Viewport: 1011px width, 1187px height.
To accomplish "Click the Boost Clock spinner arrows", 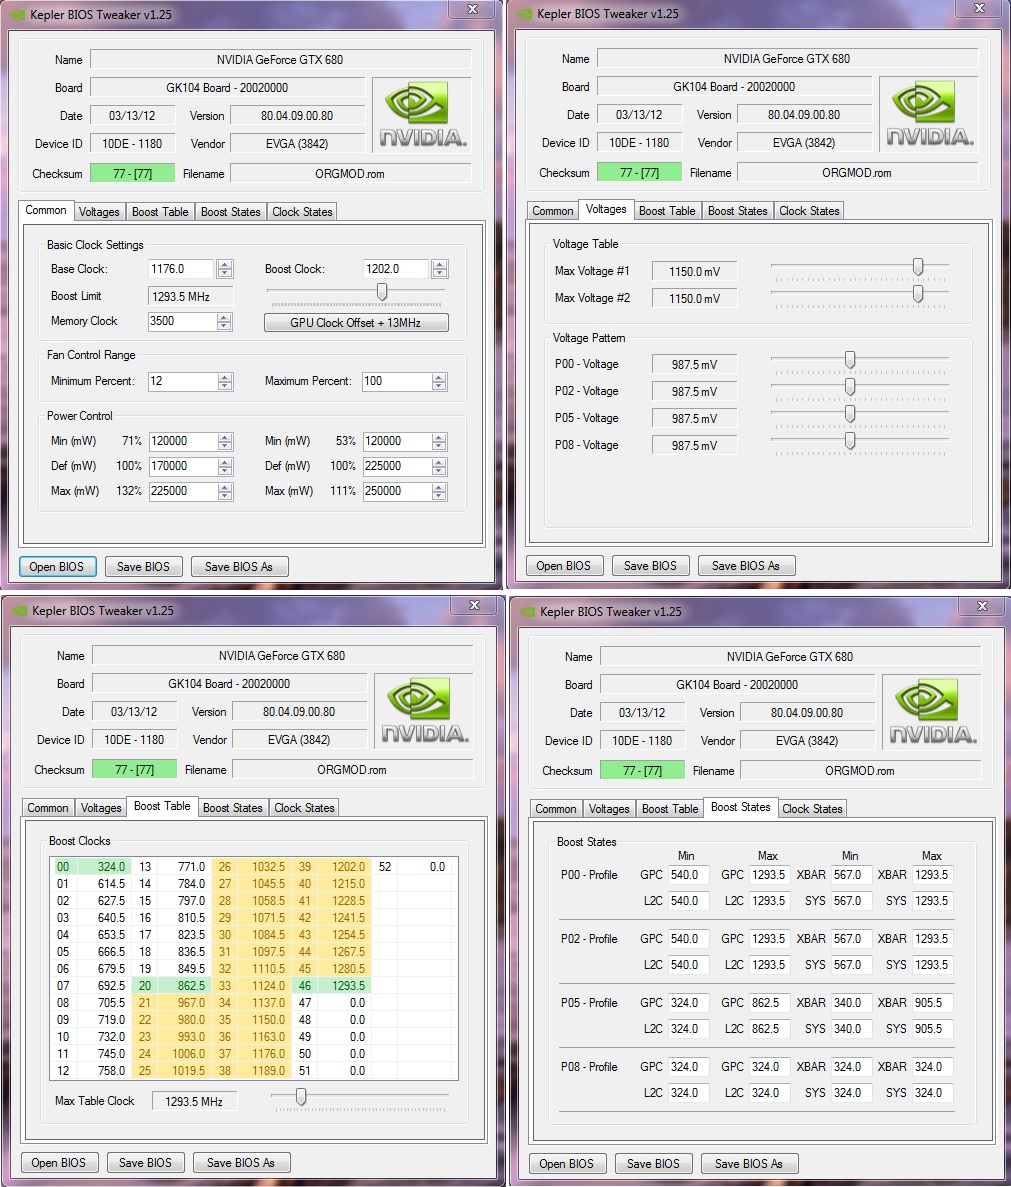I will point(440,269).
